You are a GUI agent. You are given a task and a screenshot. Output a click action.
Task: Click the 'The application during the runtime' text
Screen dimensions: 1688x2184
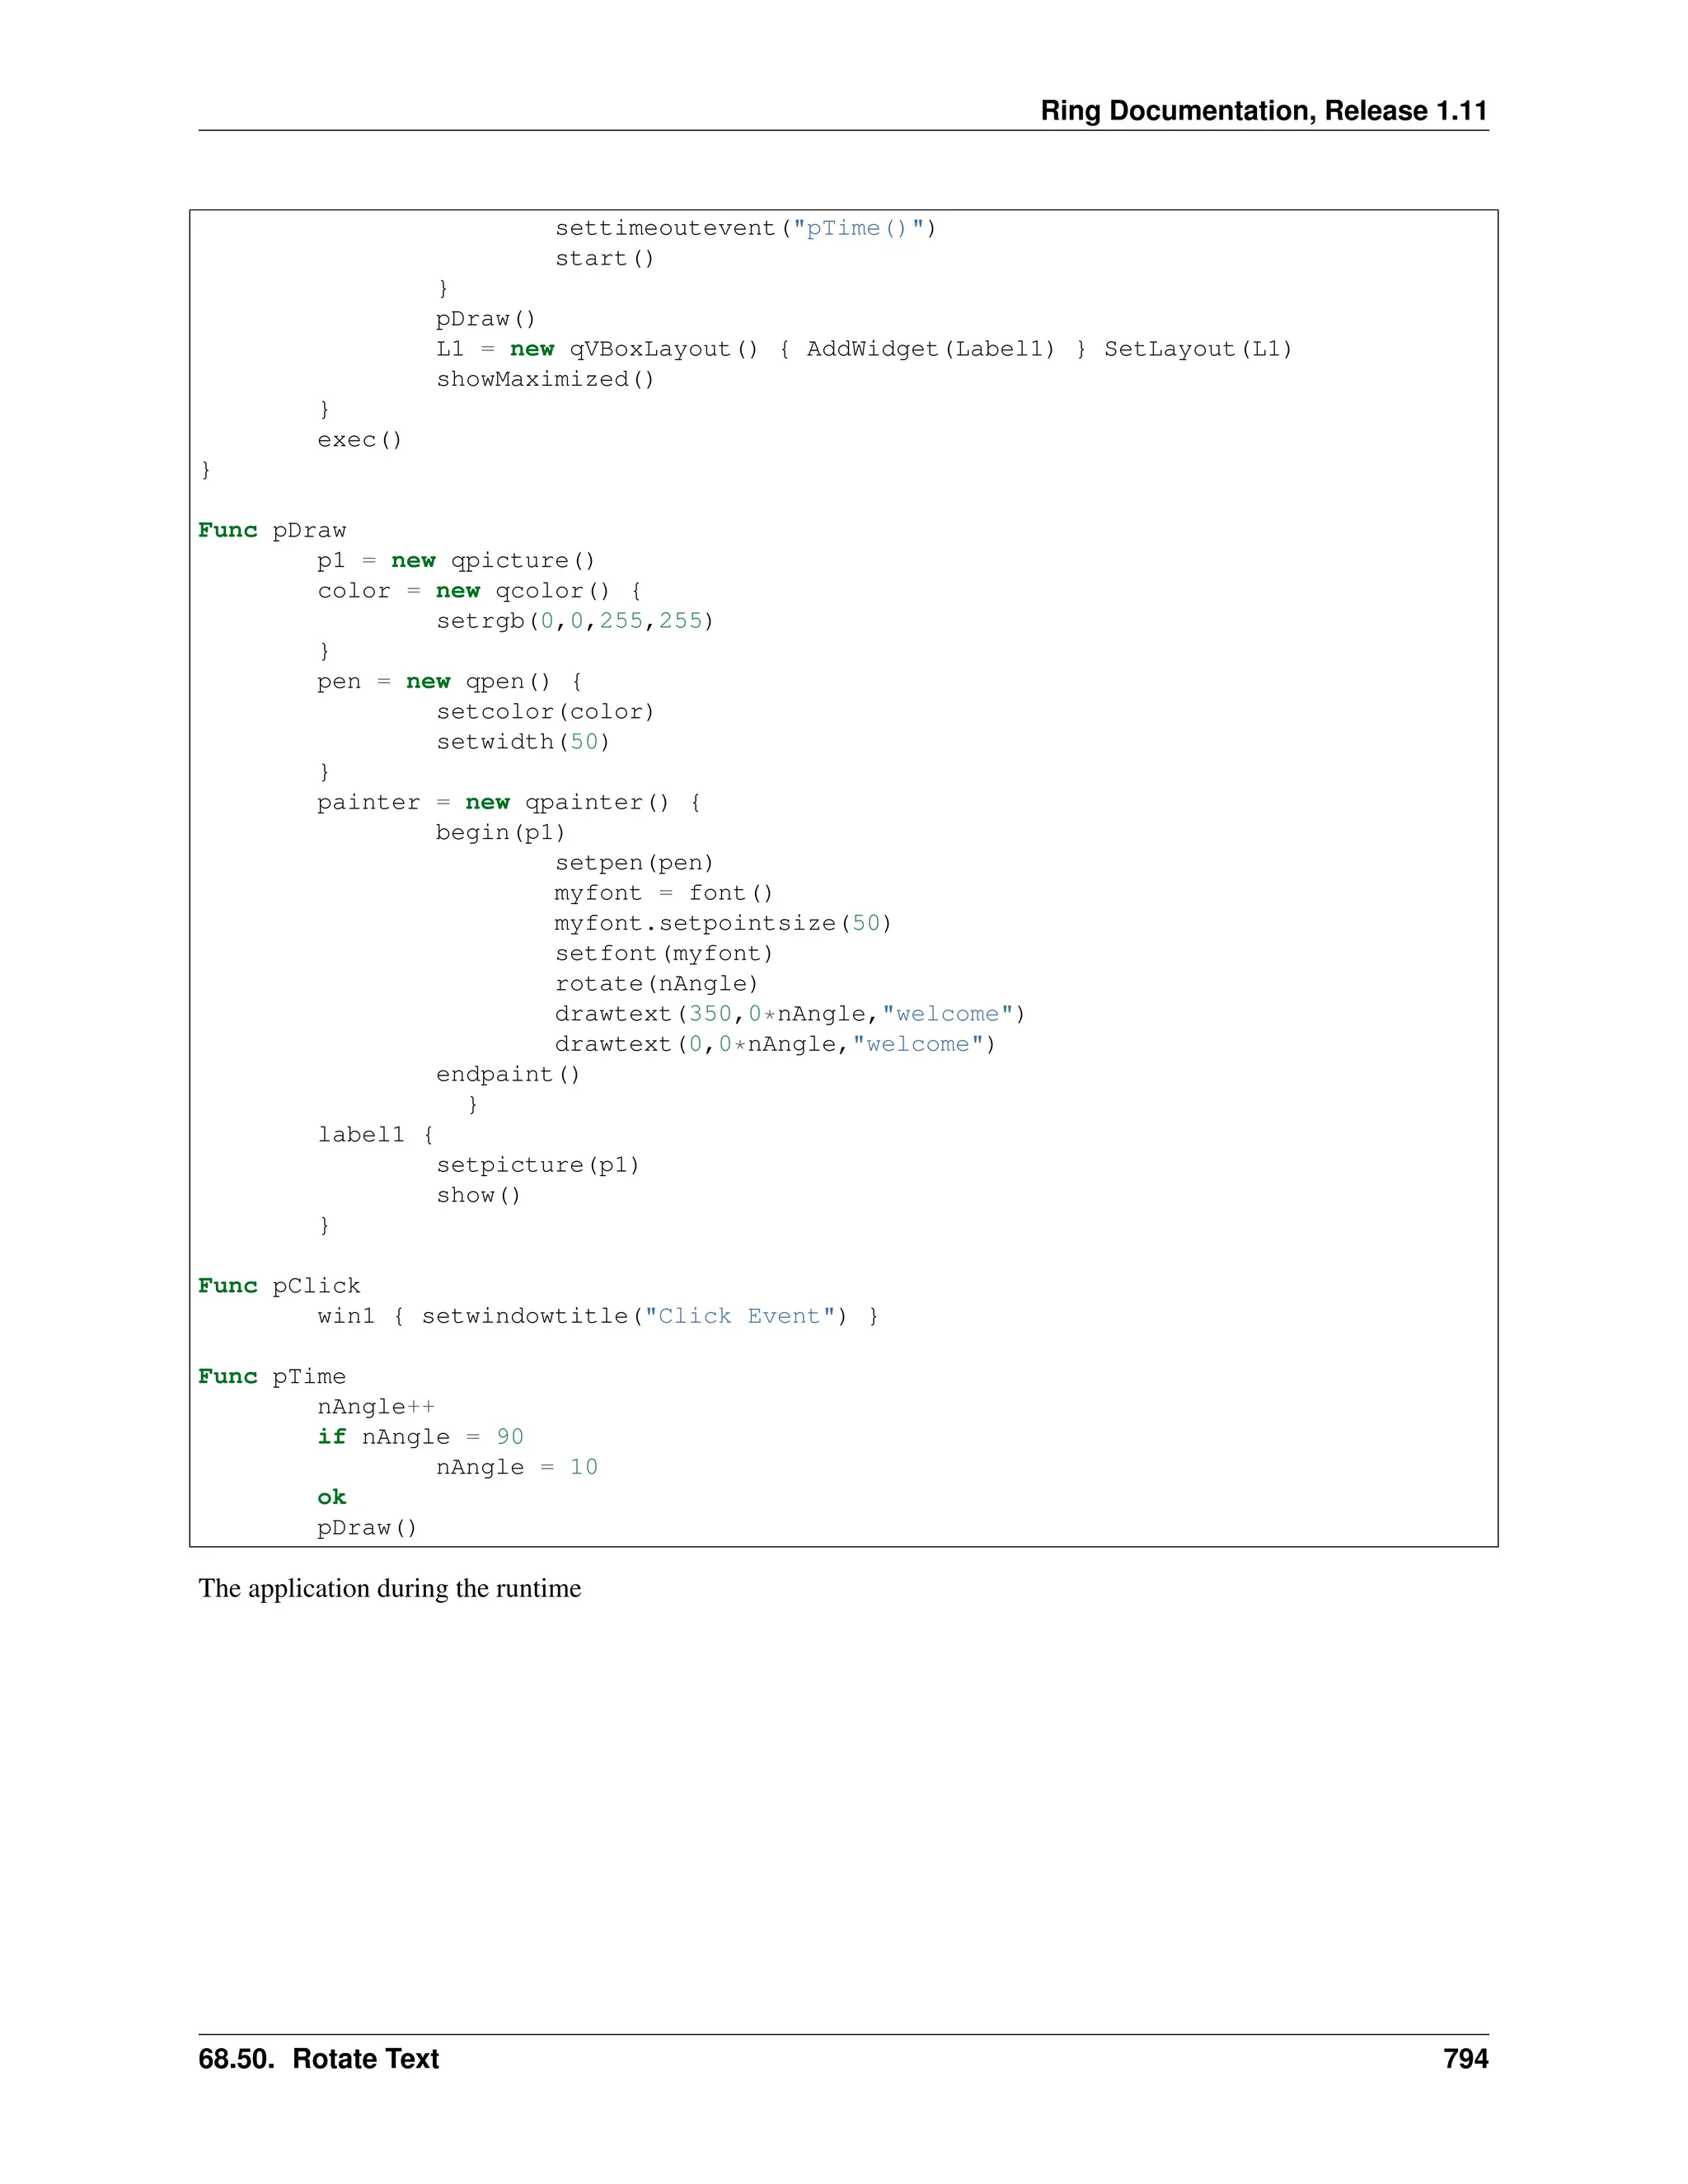[389, 1589]
